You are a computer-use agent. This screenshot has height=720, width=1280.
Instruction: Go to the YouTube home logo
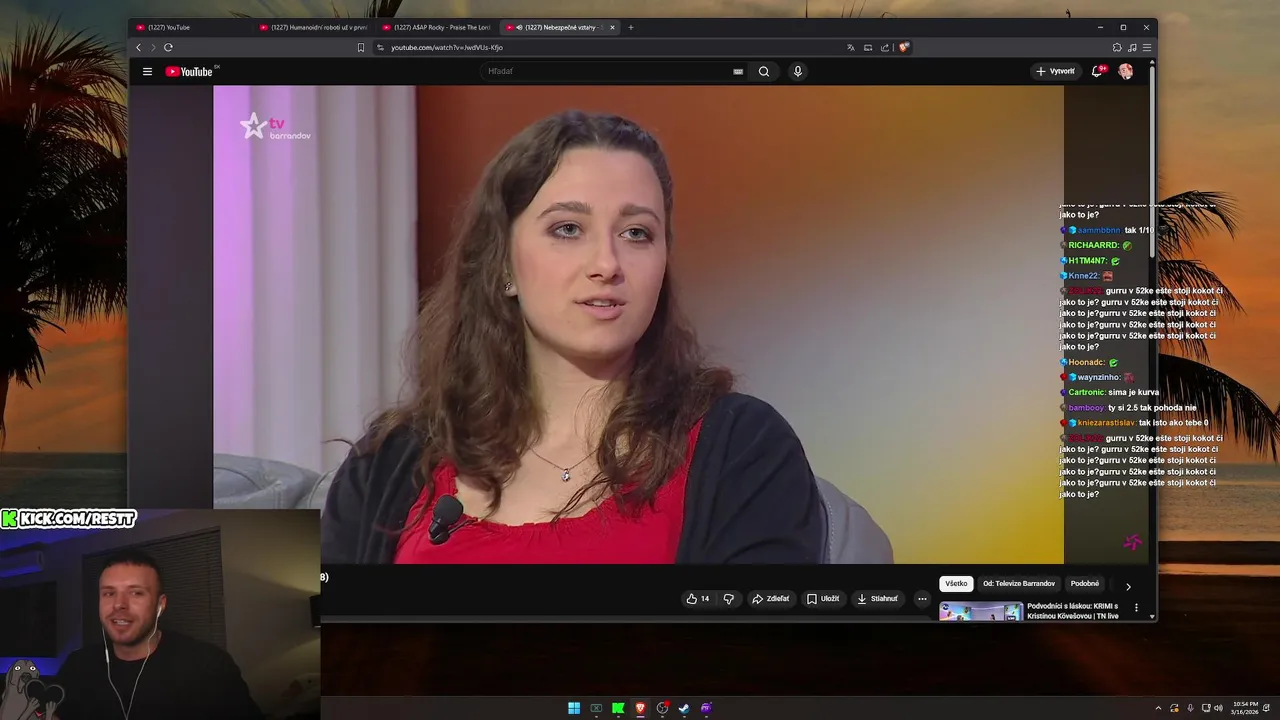pos(189,71)
